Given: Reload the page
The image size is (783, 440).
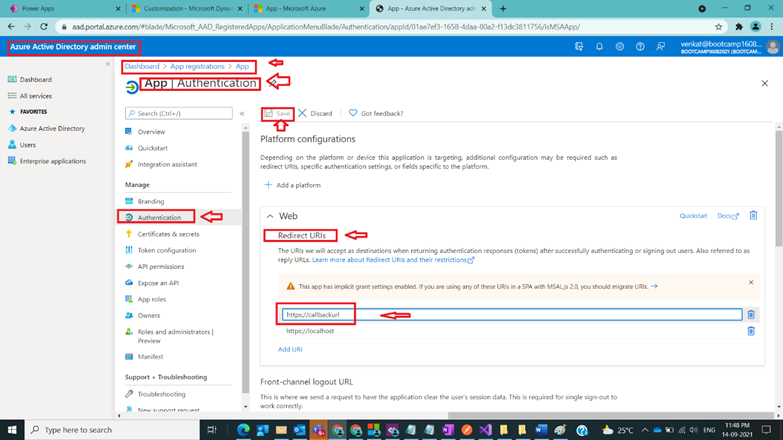Looking at the screenshot, I should click(x=44, y=26).
